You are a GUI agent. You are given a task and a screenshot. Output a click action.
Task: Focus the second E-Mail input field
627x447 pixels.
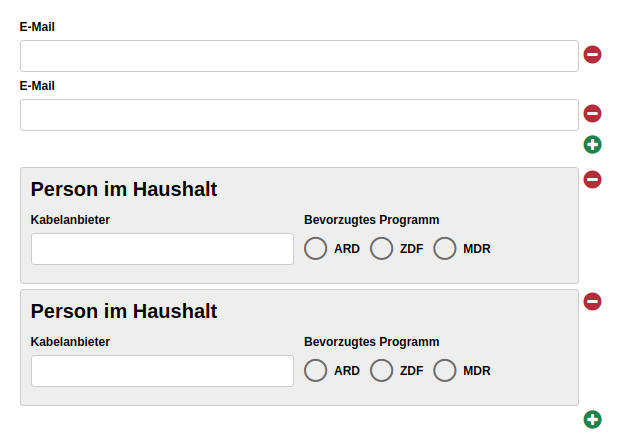pyautogui.click(x=300, y=115)
